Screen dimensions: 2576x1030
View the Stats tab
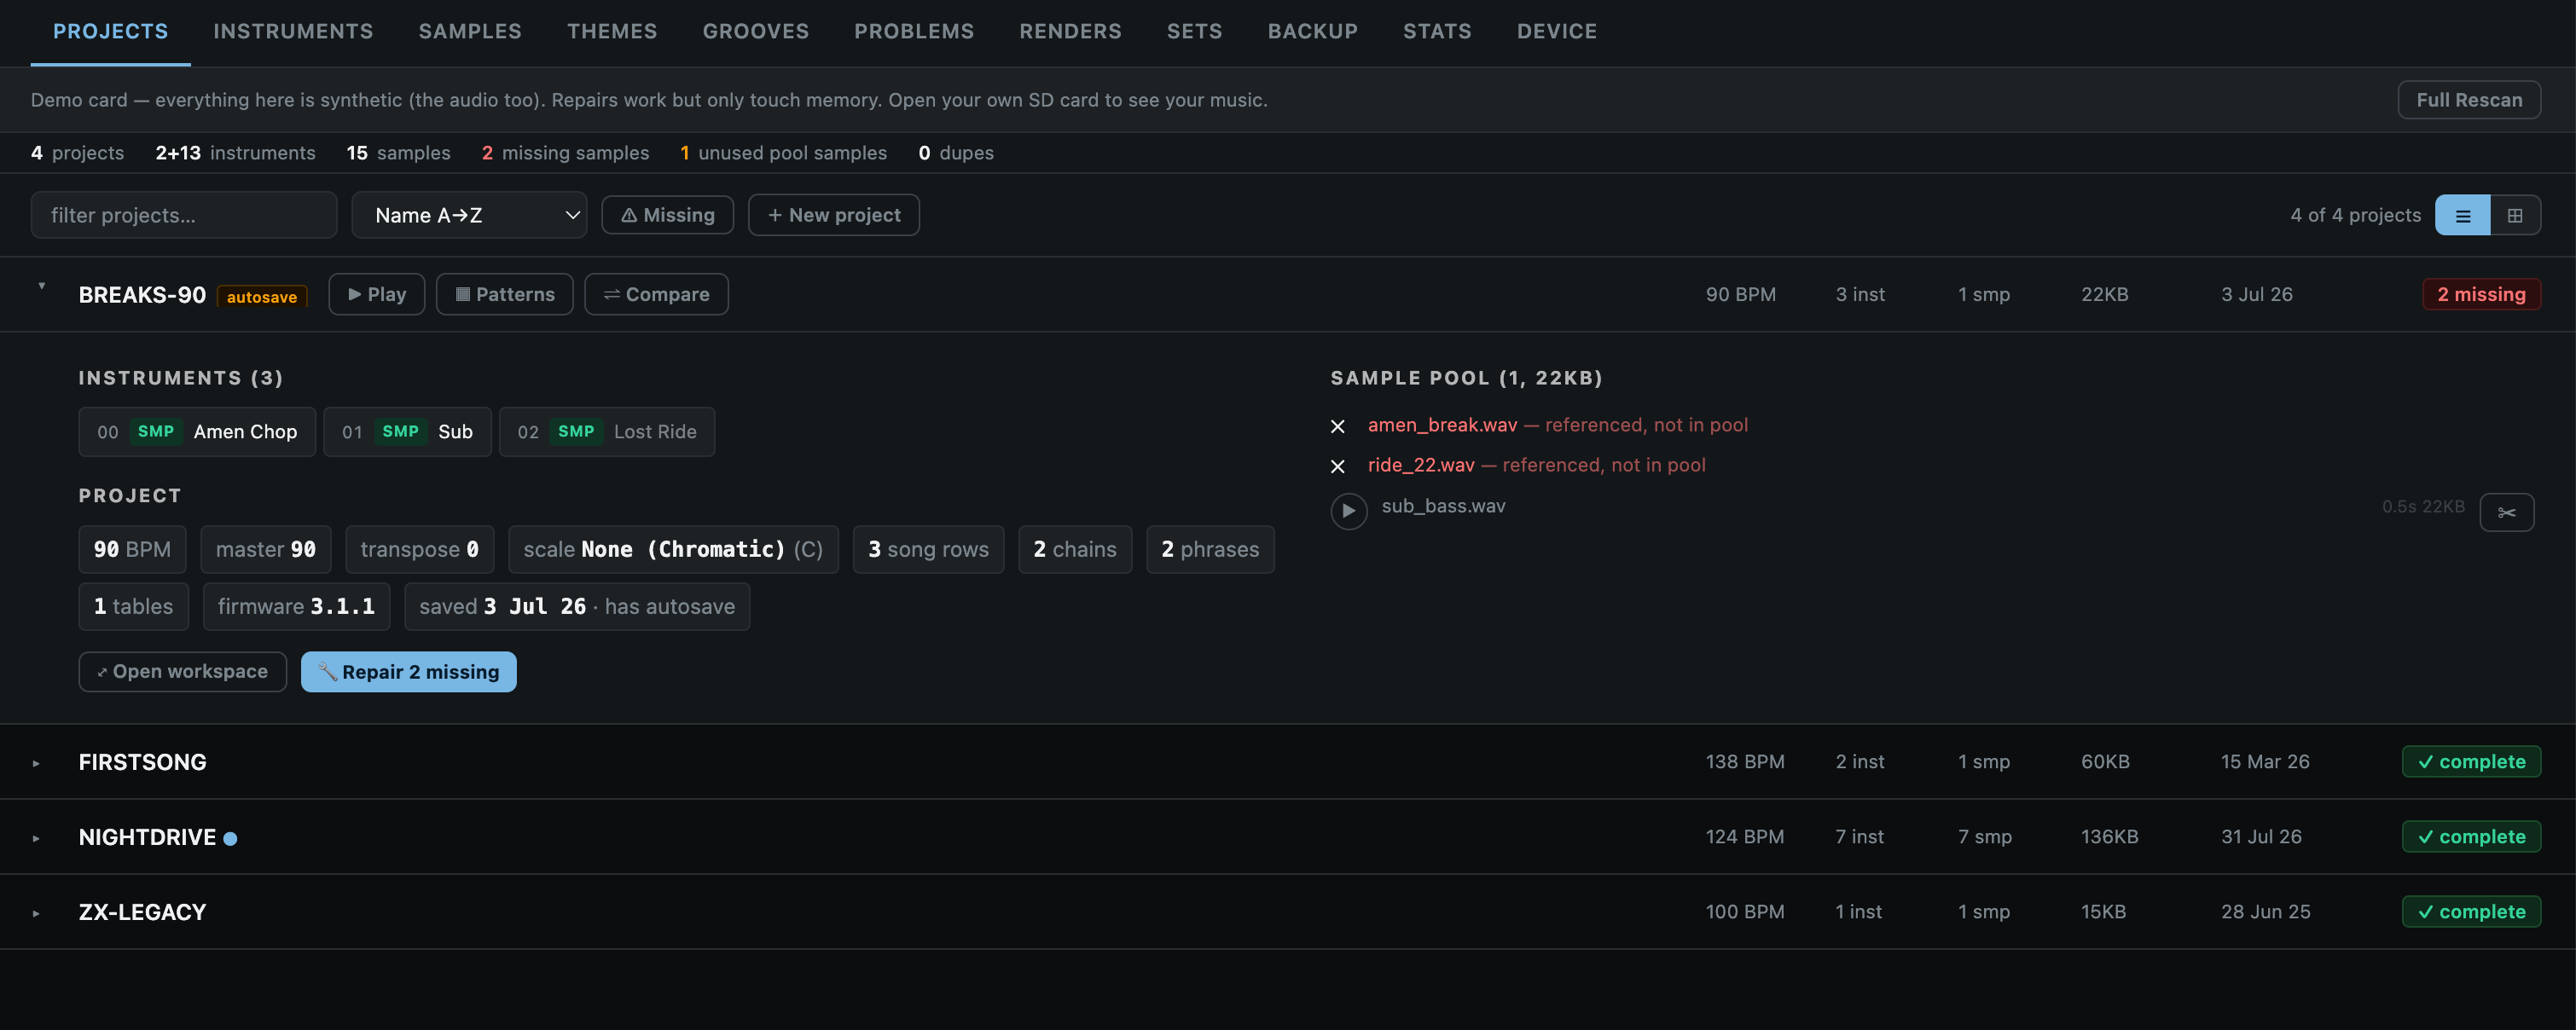1437,31
